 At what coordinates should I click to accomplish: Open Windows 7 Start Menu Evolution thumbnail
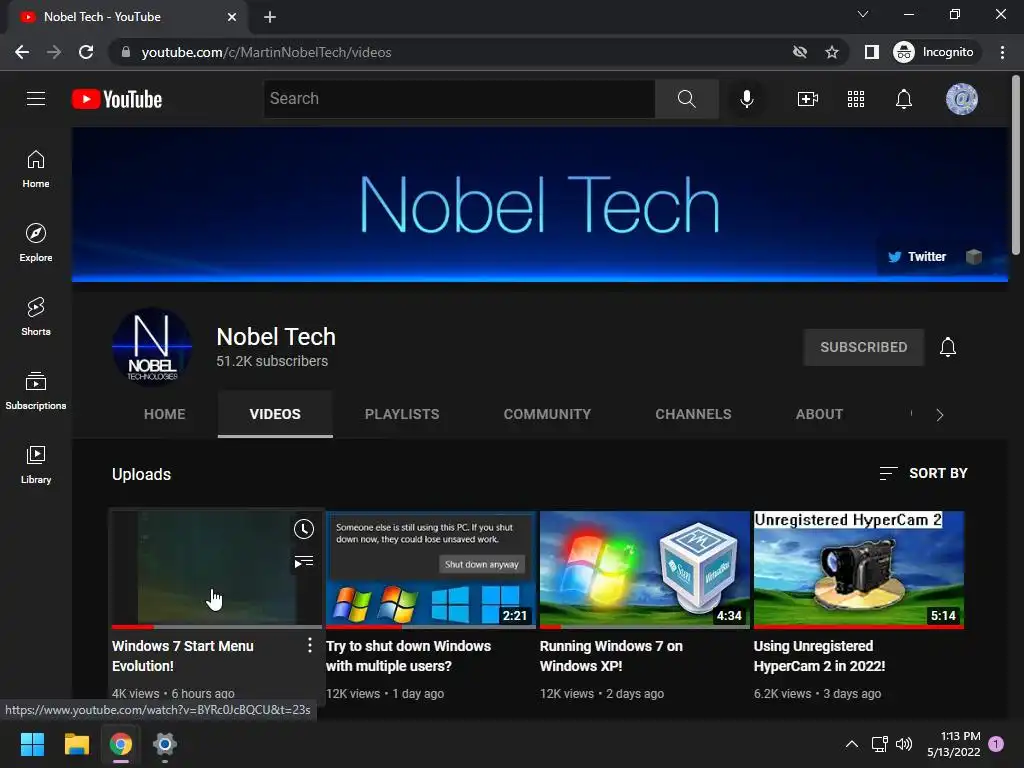[x=217, y=569]
